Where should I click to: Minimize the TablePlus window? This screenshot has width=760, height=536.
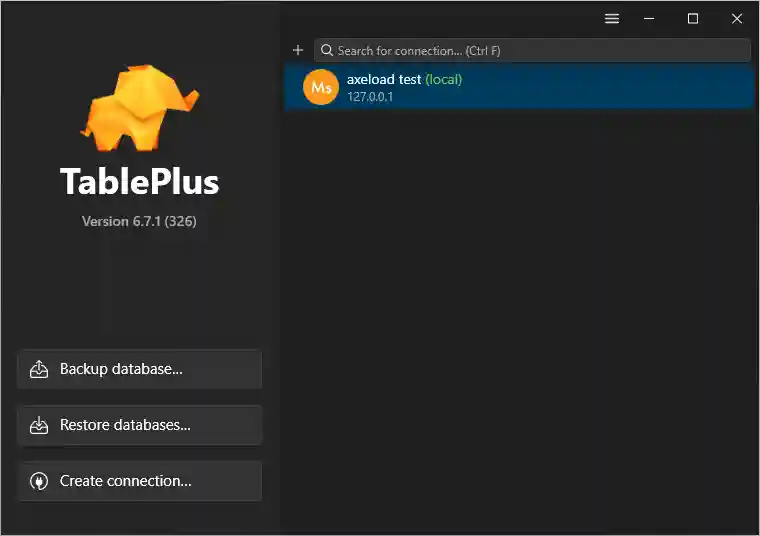[x=649, y=18]
